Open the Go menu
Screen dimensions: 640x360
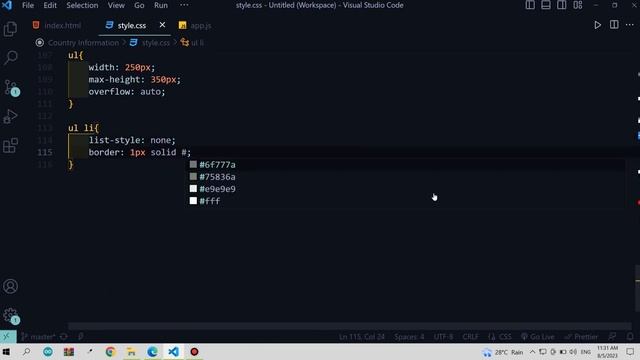139,5
